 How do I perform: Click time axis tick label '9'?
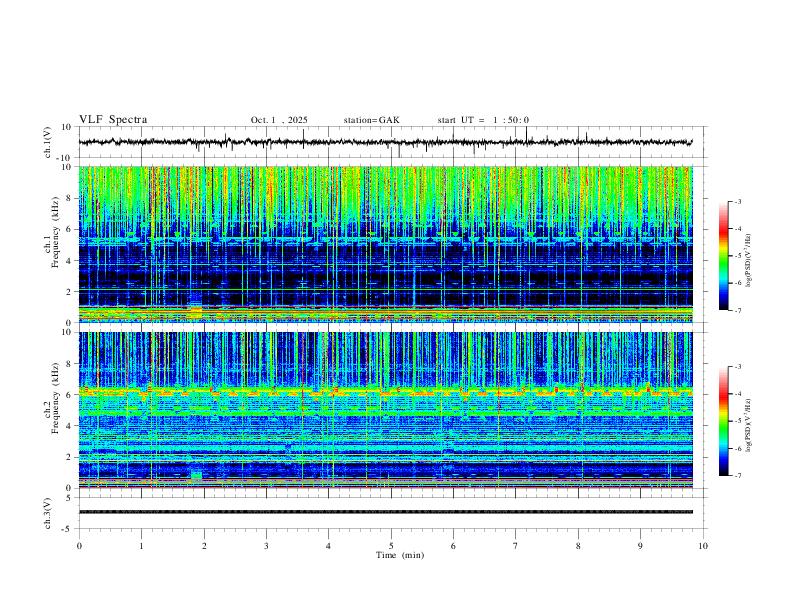(x=640, y=546)
